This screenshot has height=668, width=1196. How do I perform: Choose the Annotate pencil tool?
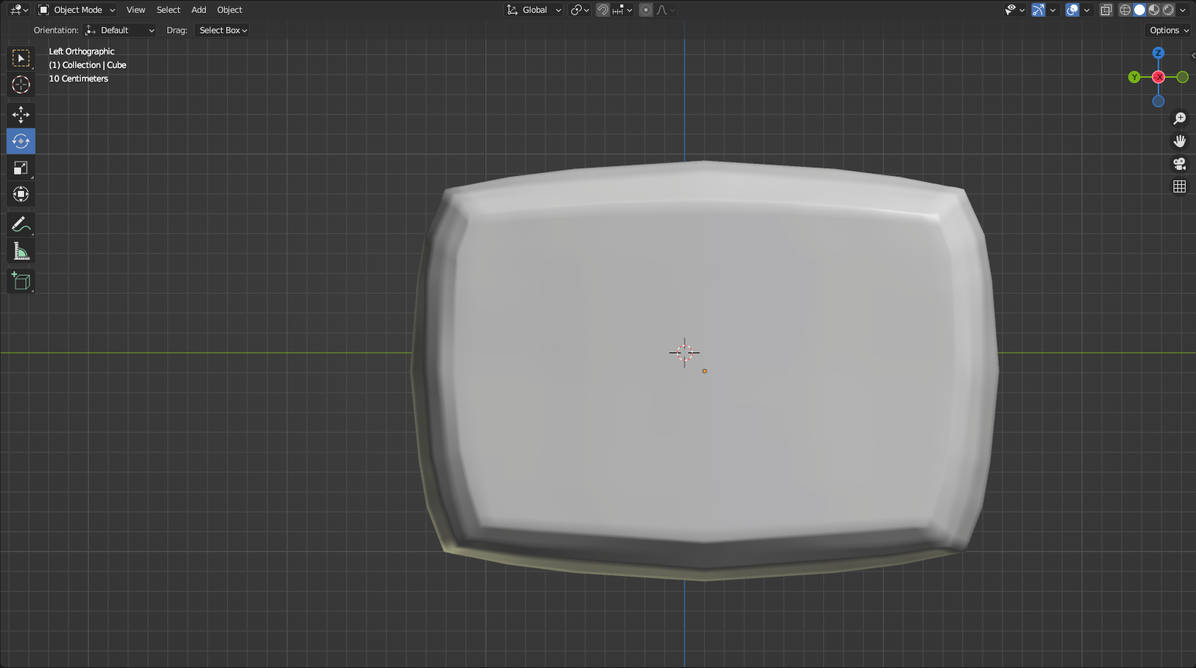(x=21, y=224)
